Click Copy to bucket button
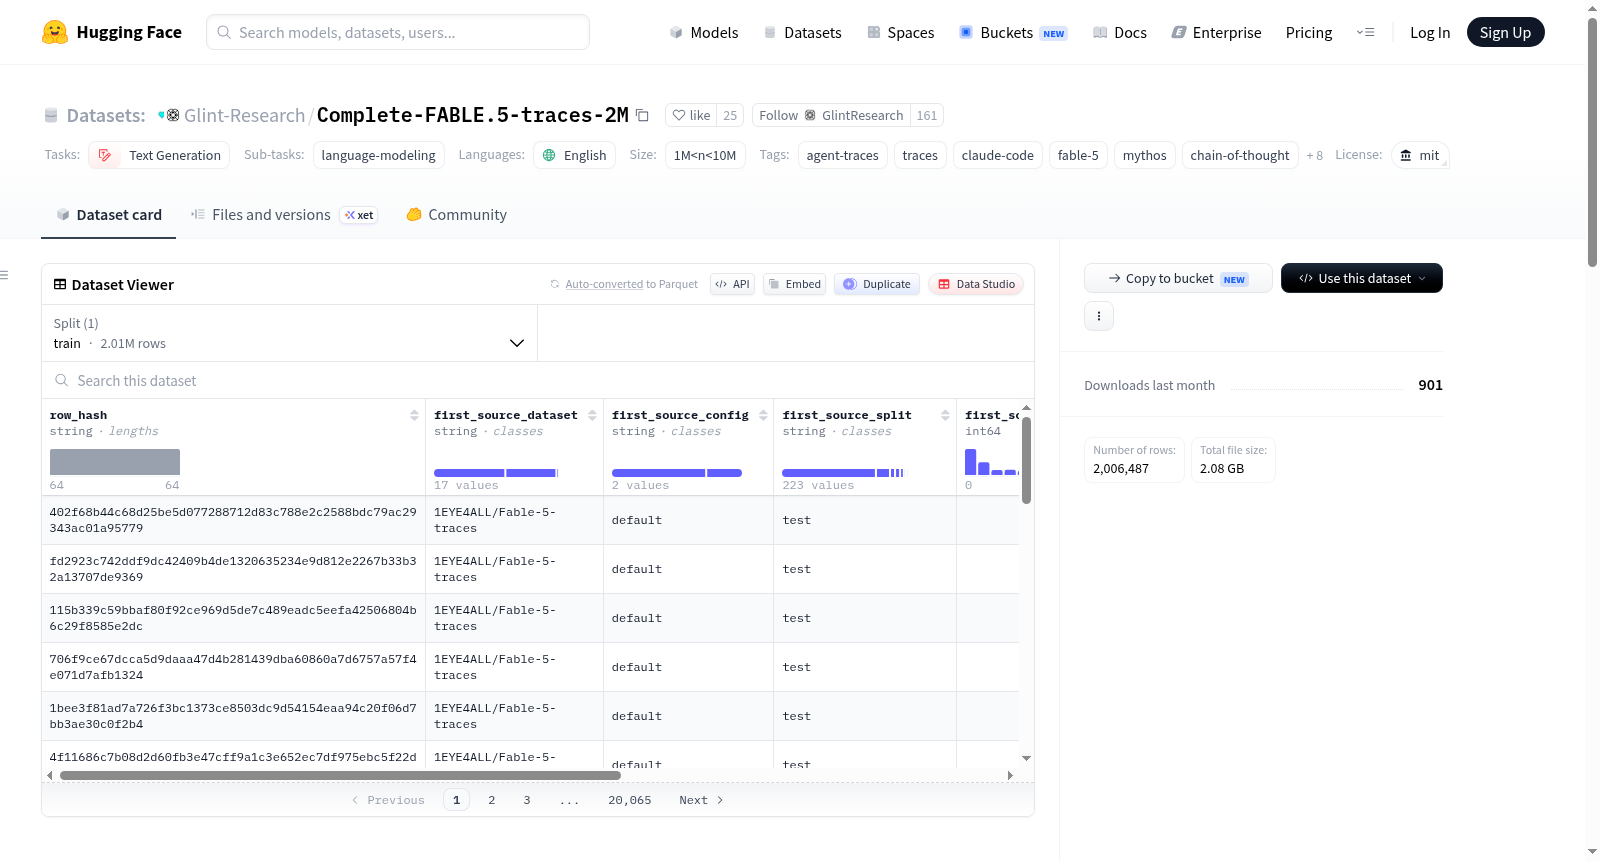The width and height of the screenshot is (1600, 861). [x=1178, y=278]
